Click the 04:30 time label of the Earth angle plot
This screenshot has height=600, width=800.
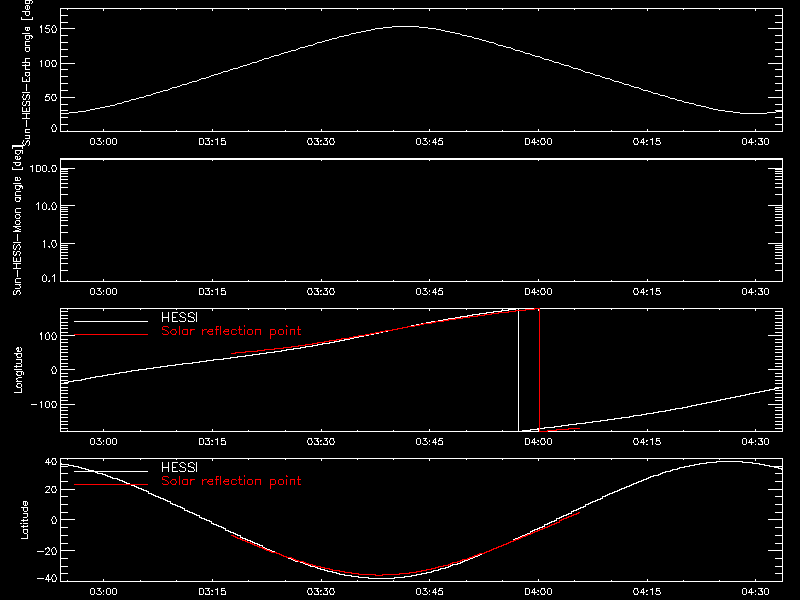point(756,142)
